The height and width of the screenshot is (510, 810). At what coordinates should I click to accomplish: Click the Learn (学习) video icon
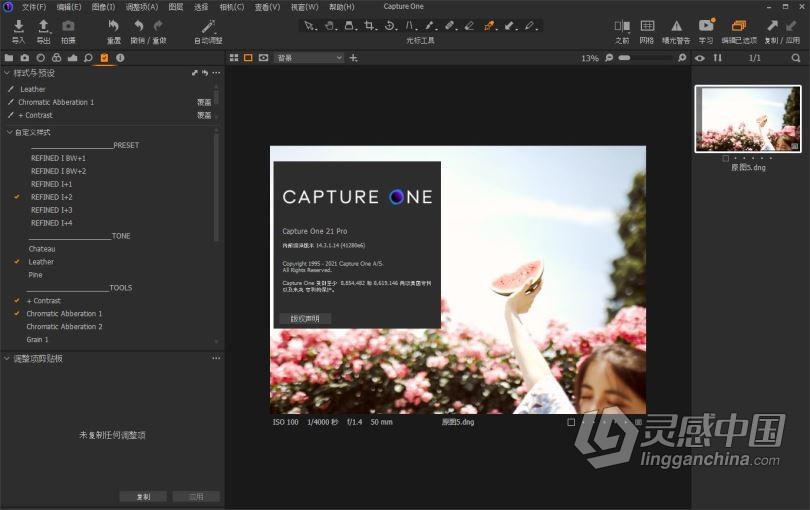click(x=706, y=25)
